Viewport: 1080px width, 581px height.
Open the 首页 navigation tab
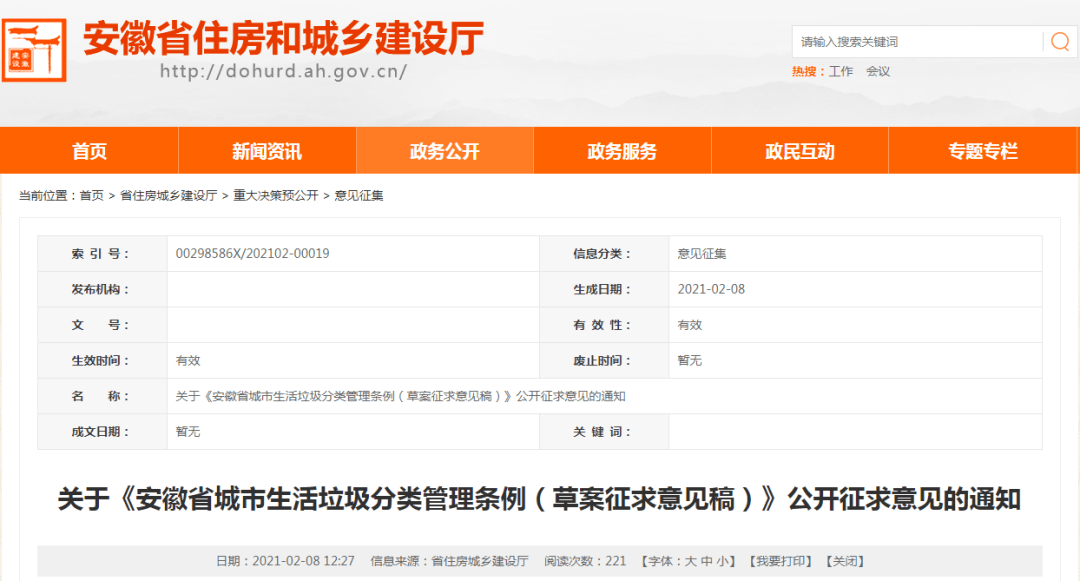pos(90,151)
